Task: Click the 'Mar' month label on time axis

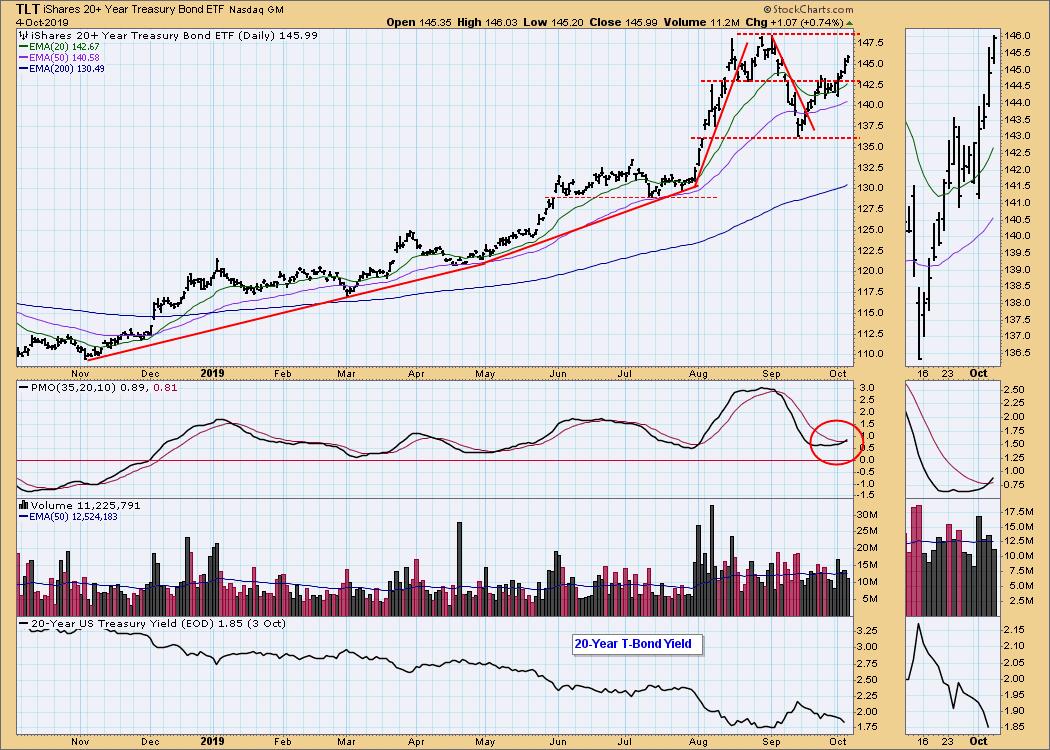Action: click(x=346, y=374)
